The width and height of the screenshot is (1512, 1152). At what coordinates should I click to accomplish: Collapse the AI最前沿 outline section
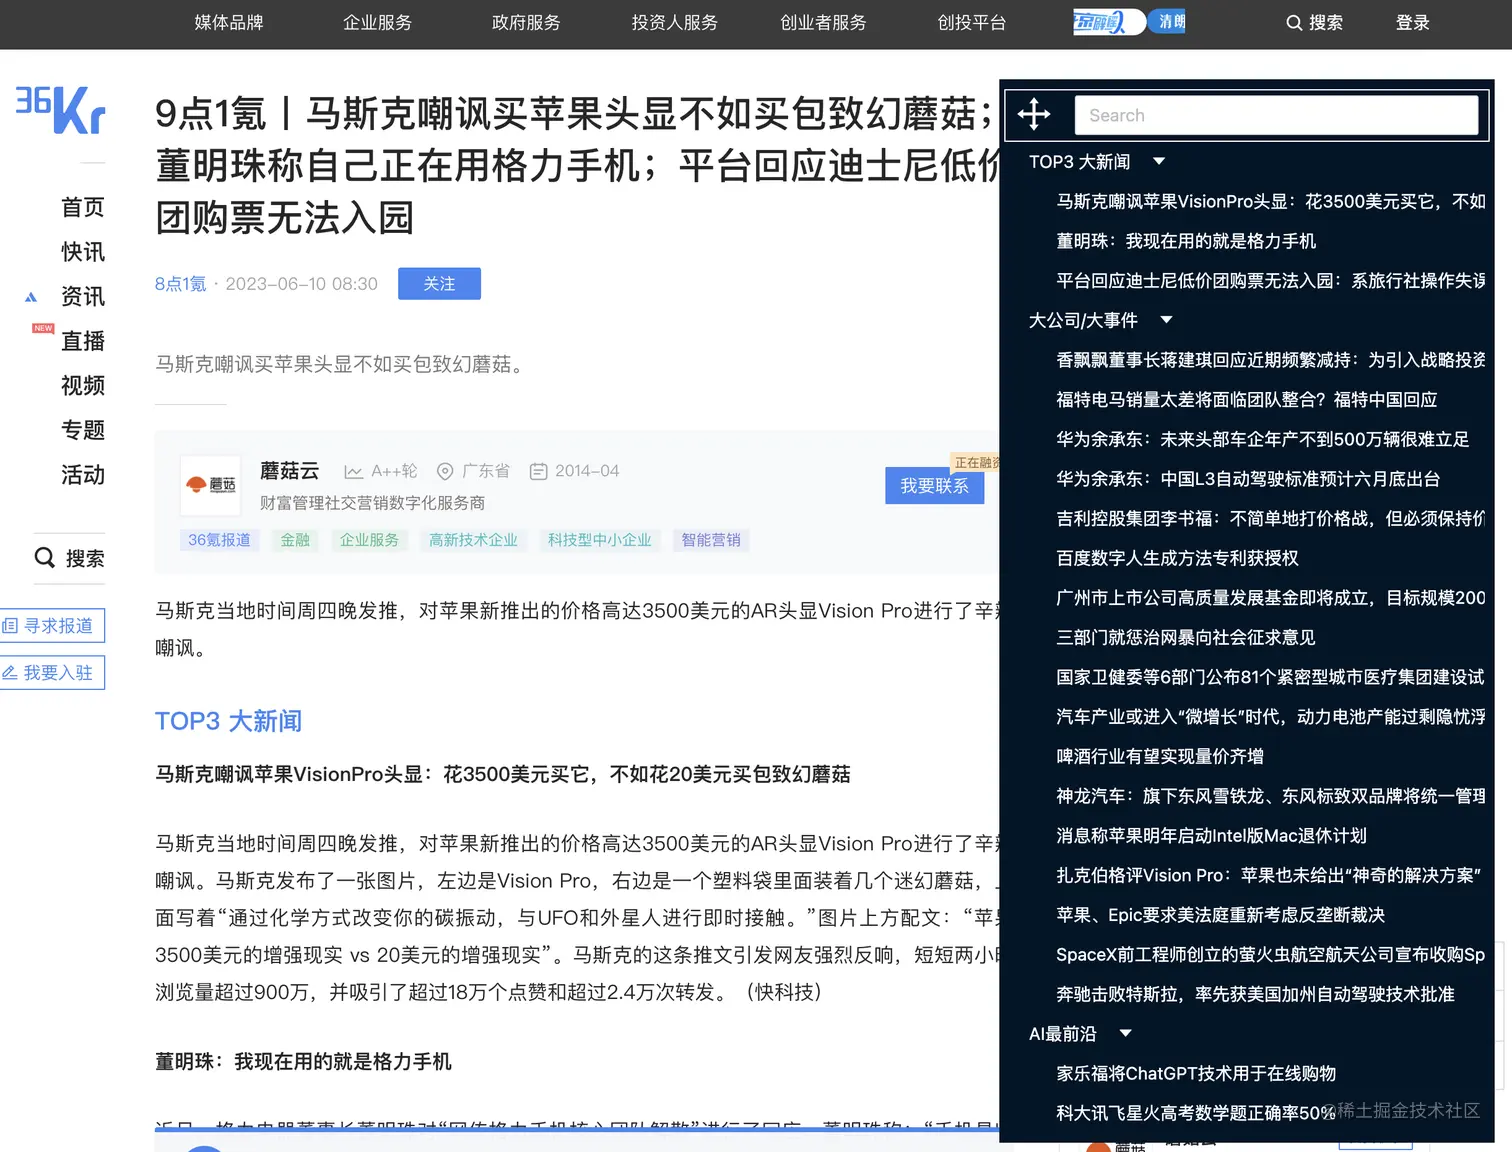click(x=1125, y=1033)
